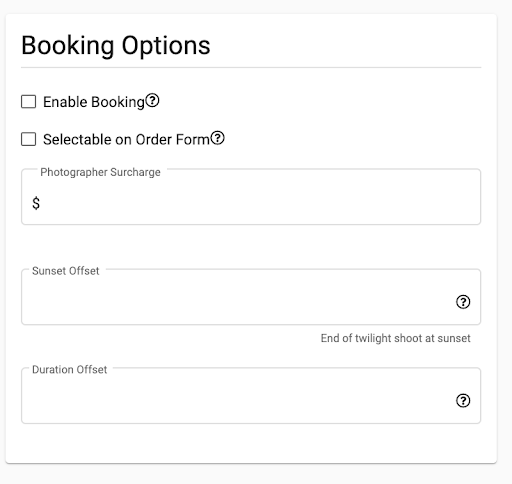Tick the Enable Booking checkbox
The width and height of the screenshot is (512, 484).
tap(29, 102)
